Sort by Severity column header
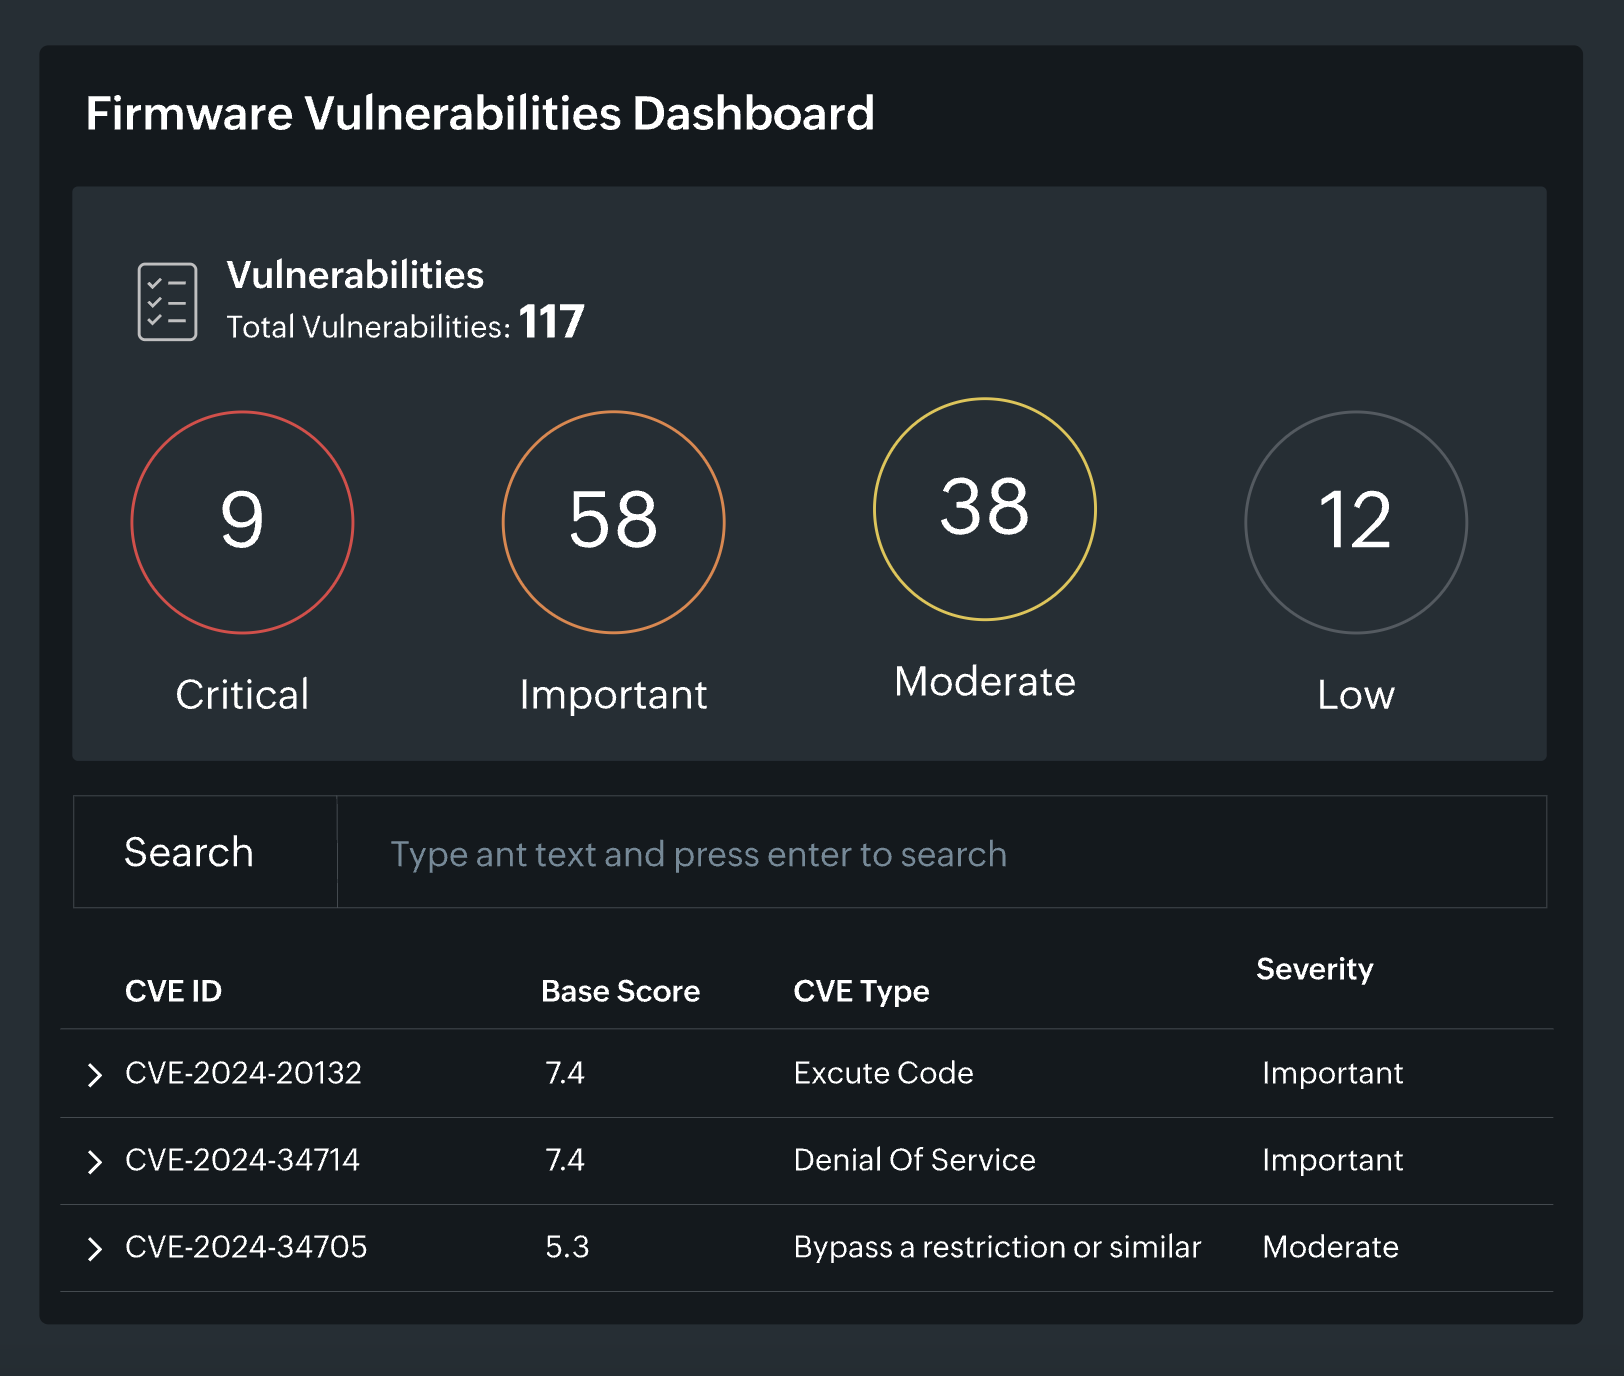 1314,969
